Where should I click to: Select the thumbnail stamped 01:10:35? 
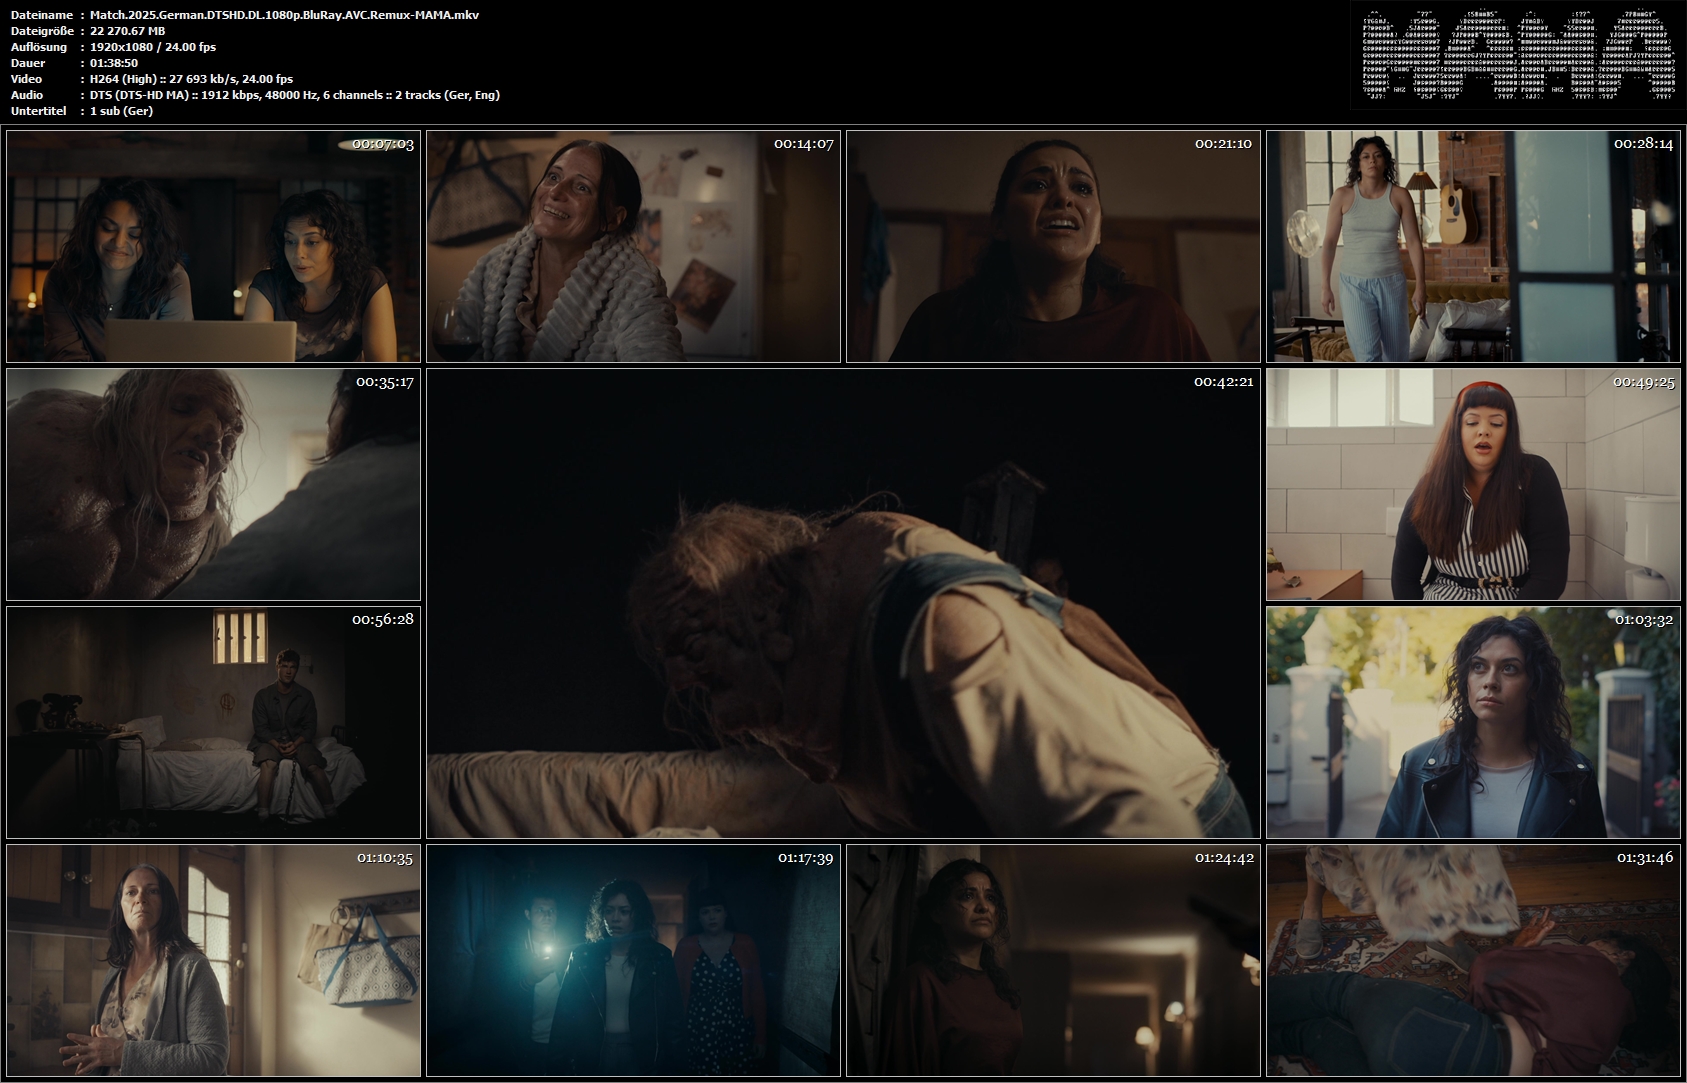pyautogui.click(x=213, y=960)
